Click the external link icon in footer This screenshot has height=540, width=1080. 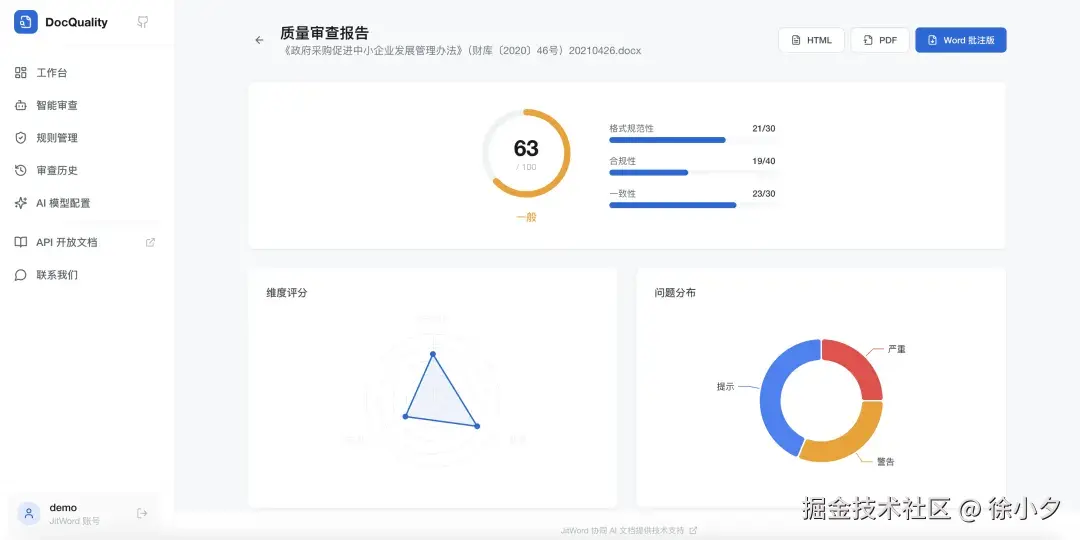click(693, 530)
